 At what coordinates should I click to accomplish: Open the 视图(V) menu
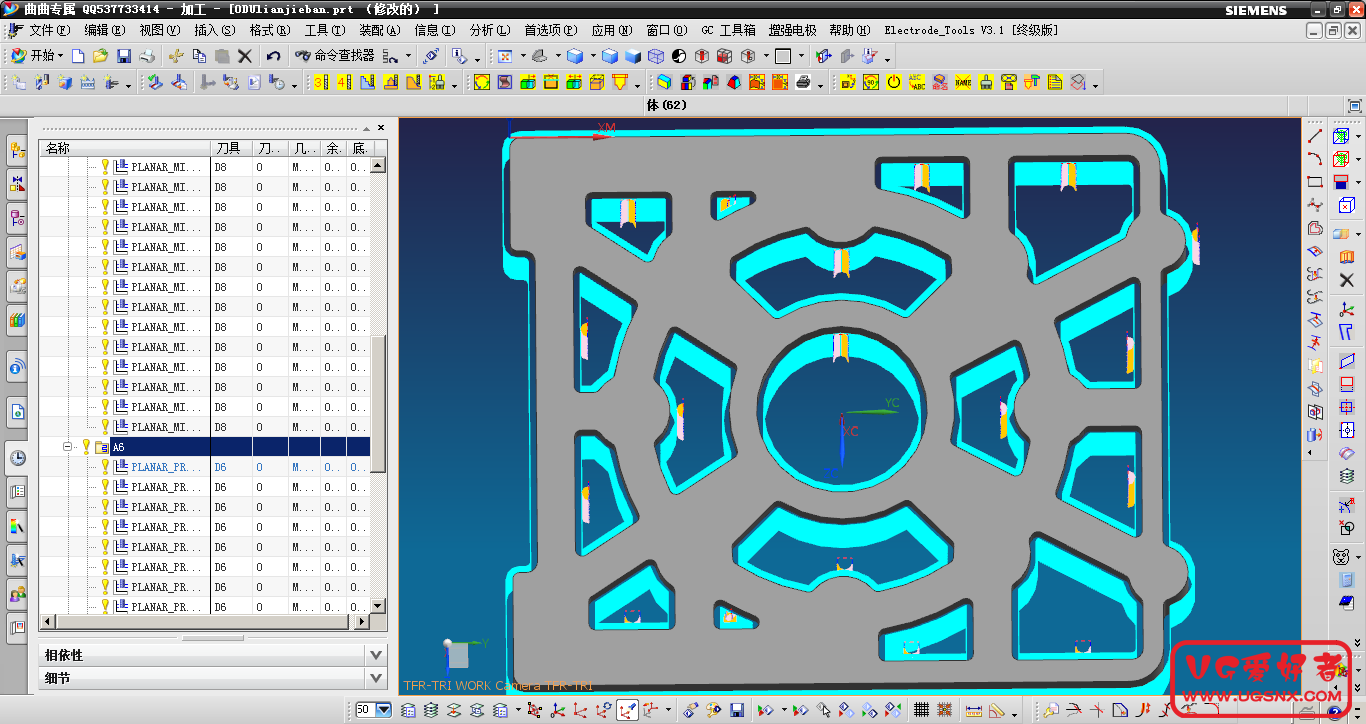[x=160, y=31]
